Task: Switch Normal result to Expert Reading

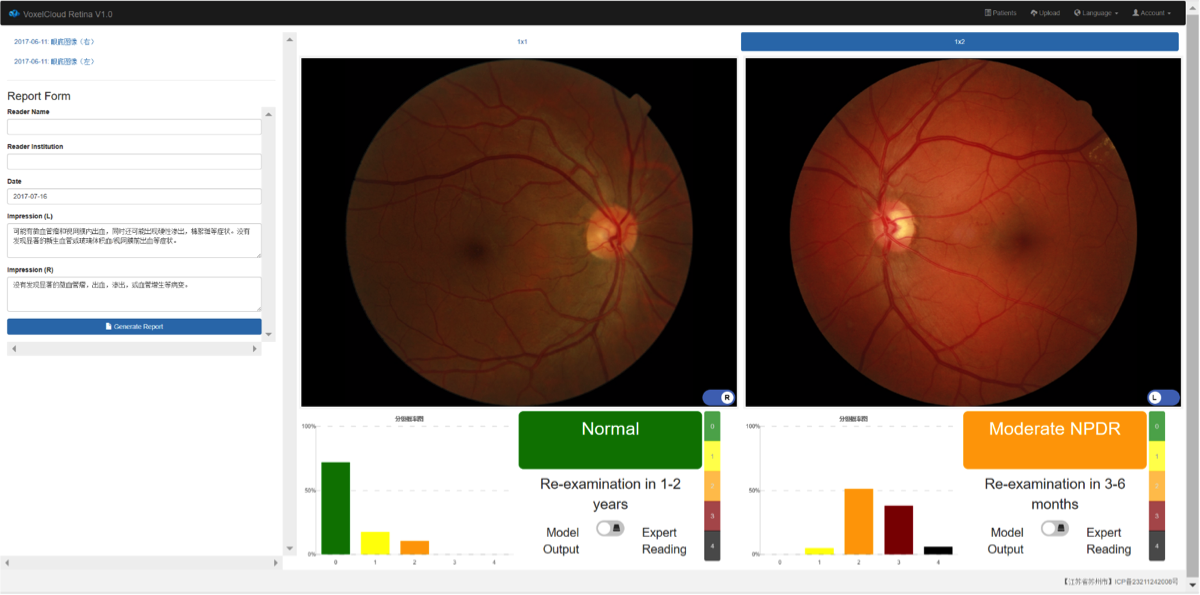Action: [610, 528]
